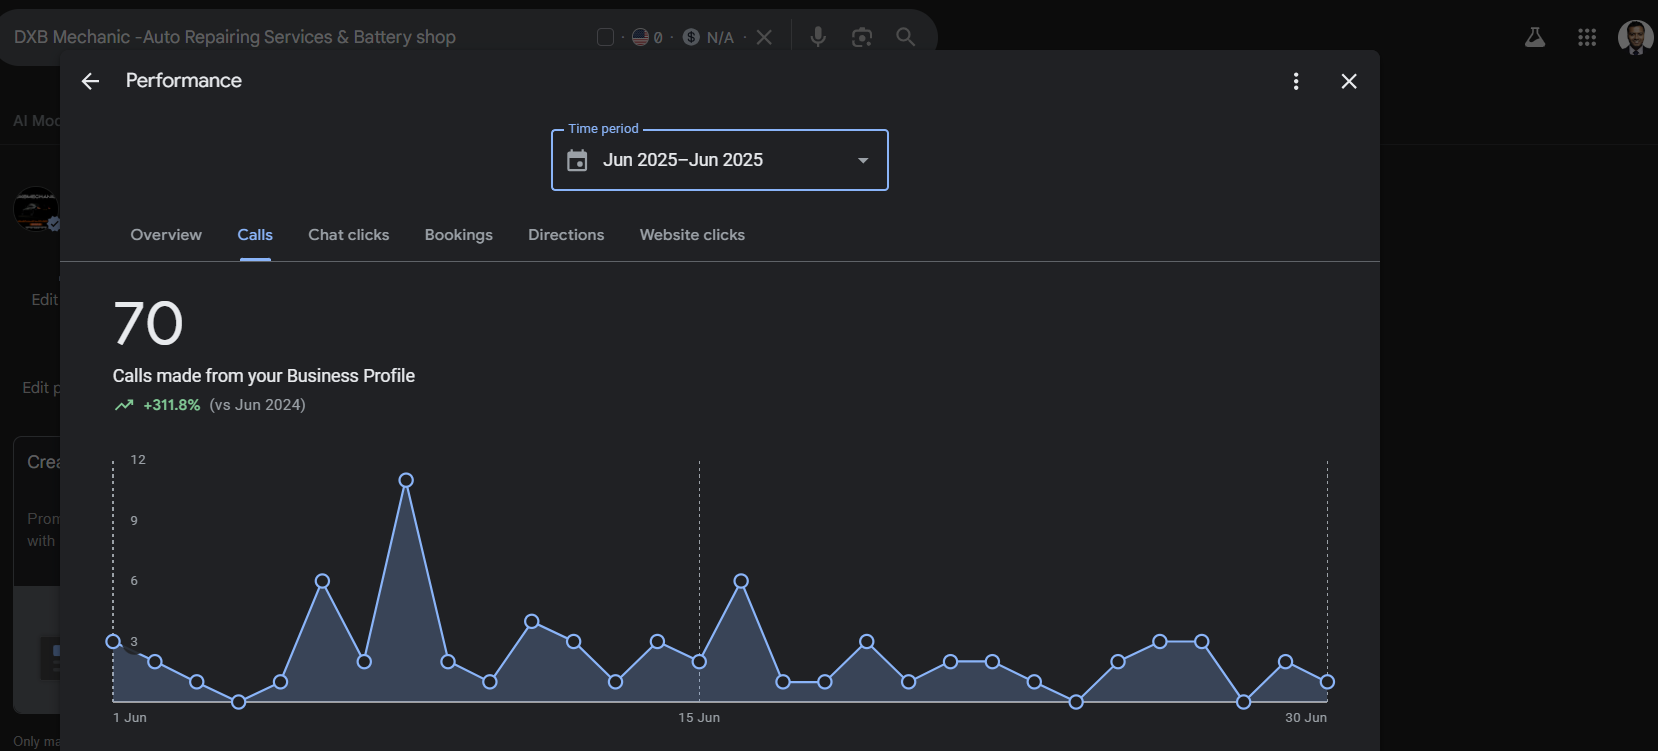Open the three-dot more options menu
The height and width of the screenshot is (751, 1658).
pyautogui.click(x=1296, y=81)
